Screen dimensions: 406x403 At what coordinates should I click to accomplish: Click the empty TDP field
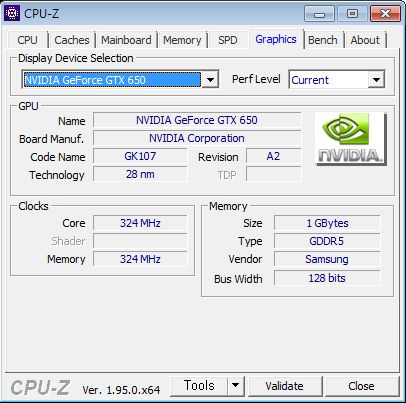(273, 174)
